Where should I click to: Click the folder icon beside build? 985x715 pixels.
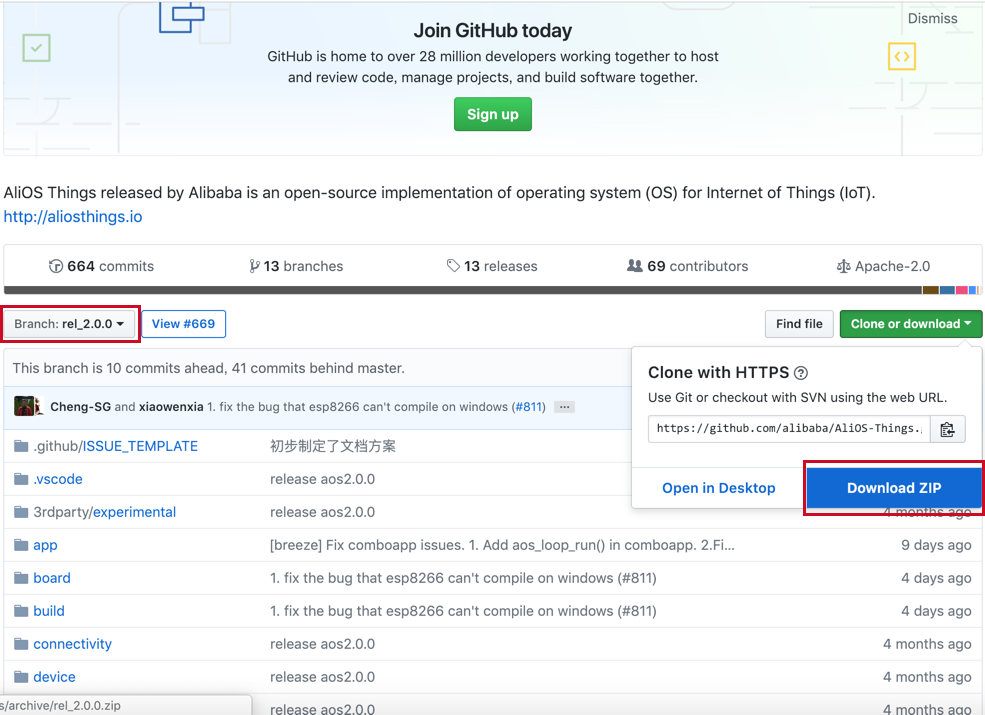21,611
